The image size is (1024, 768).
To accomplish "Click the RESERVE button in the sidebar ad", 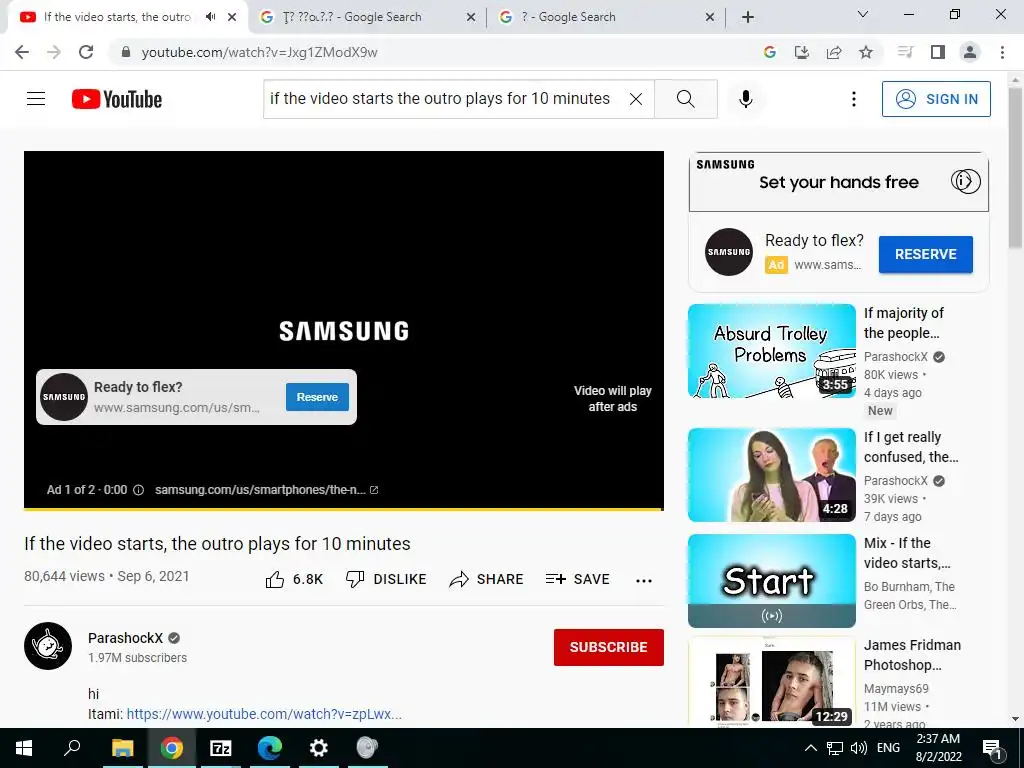I will (x=925, y=254).
